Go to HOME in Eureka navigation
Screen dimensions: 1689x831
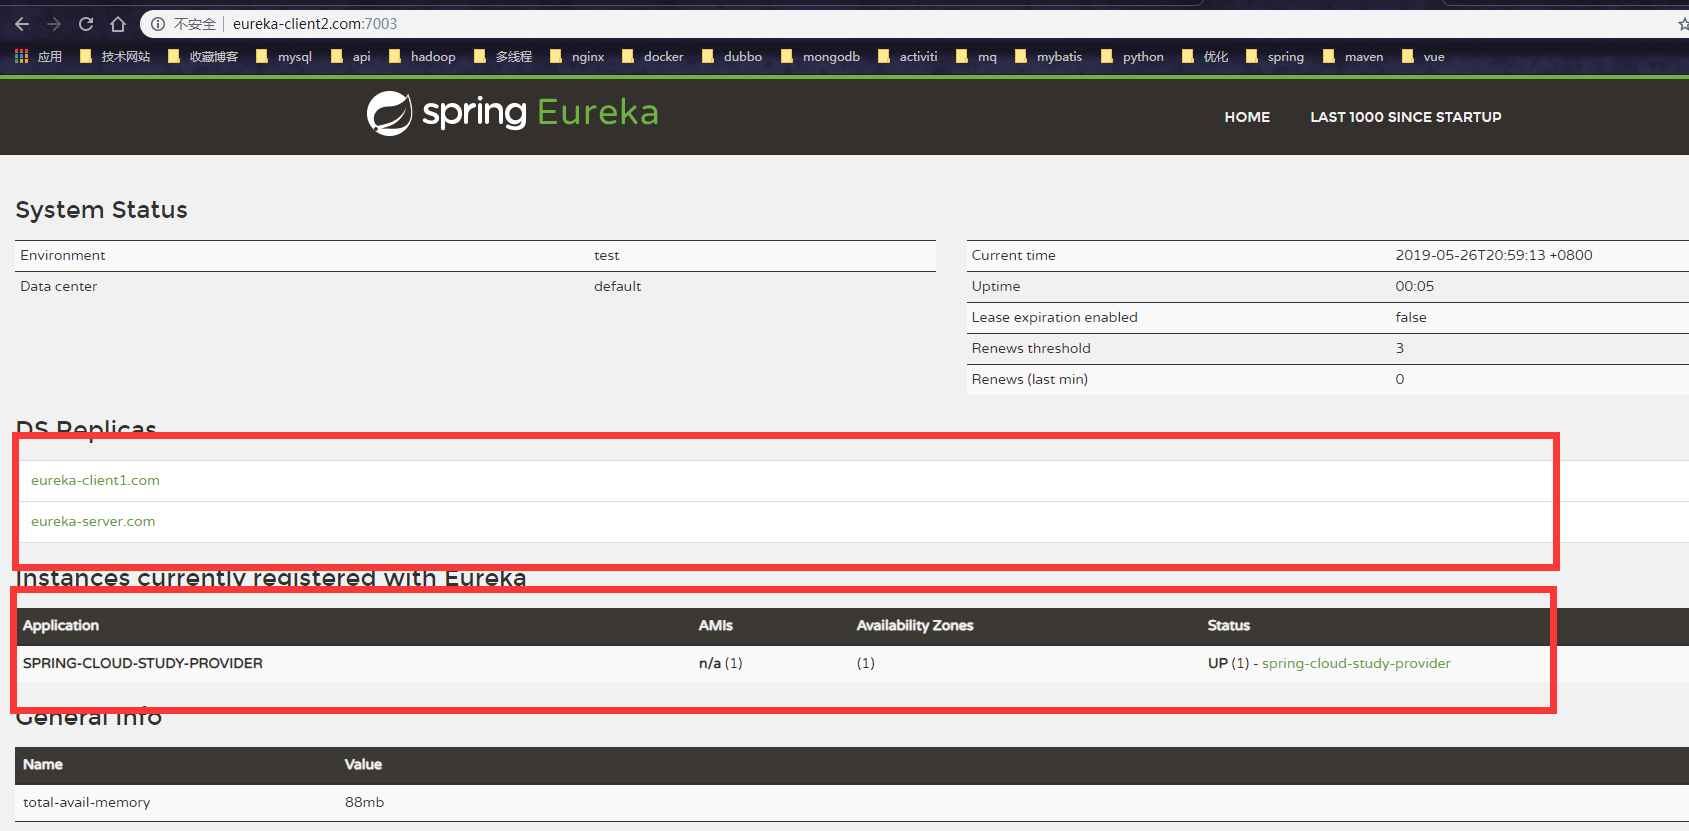point(1247,117)
